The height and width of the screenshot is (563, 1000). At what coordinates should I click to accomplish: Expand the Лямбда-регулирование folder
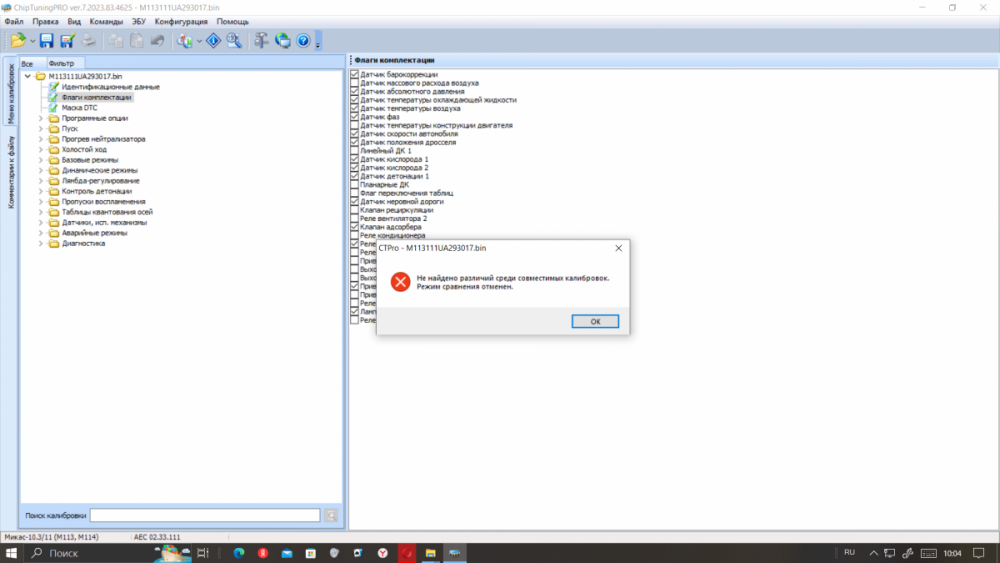(x=41, y=180)
